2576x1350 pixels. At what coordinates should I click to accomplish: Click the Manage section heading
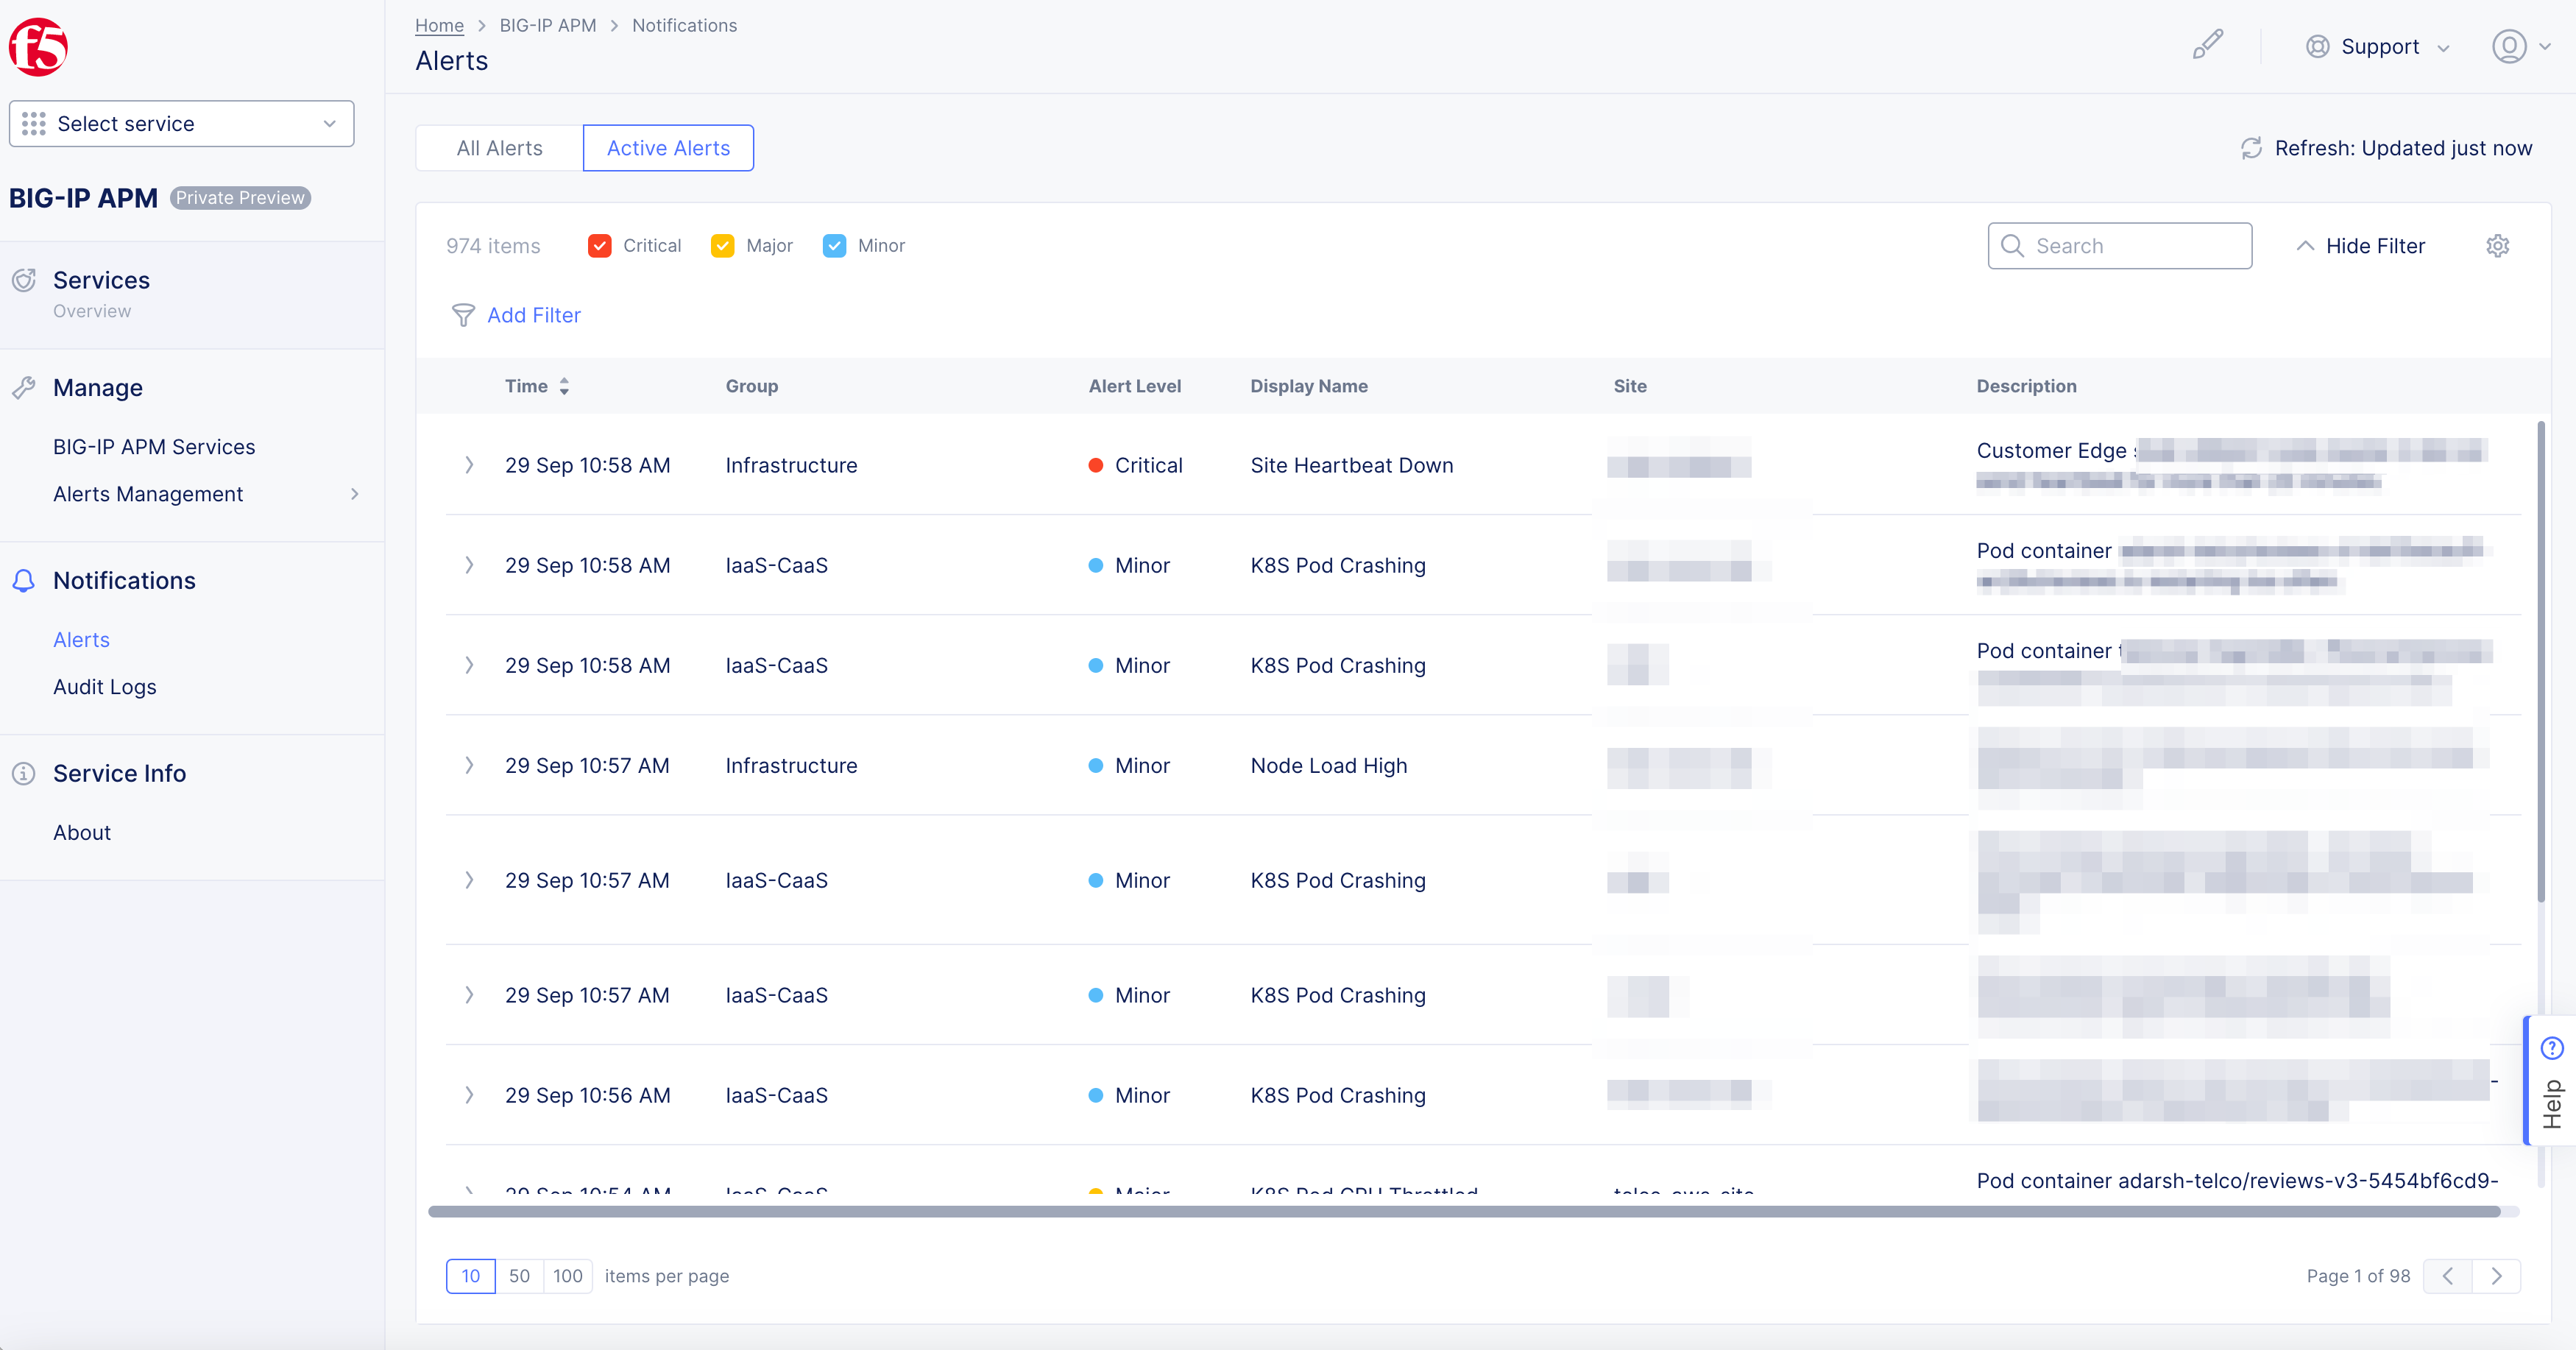pyautogui.click(x=98, y=388)
